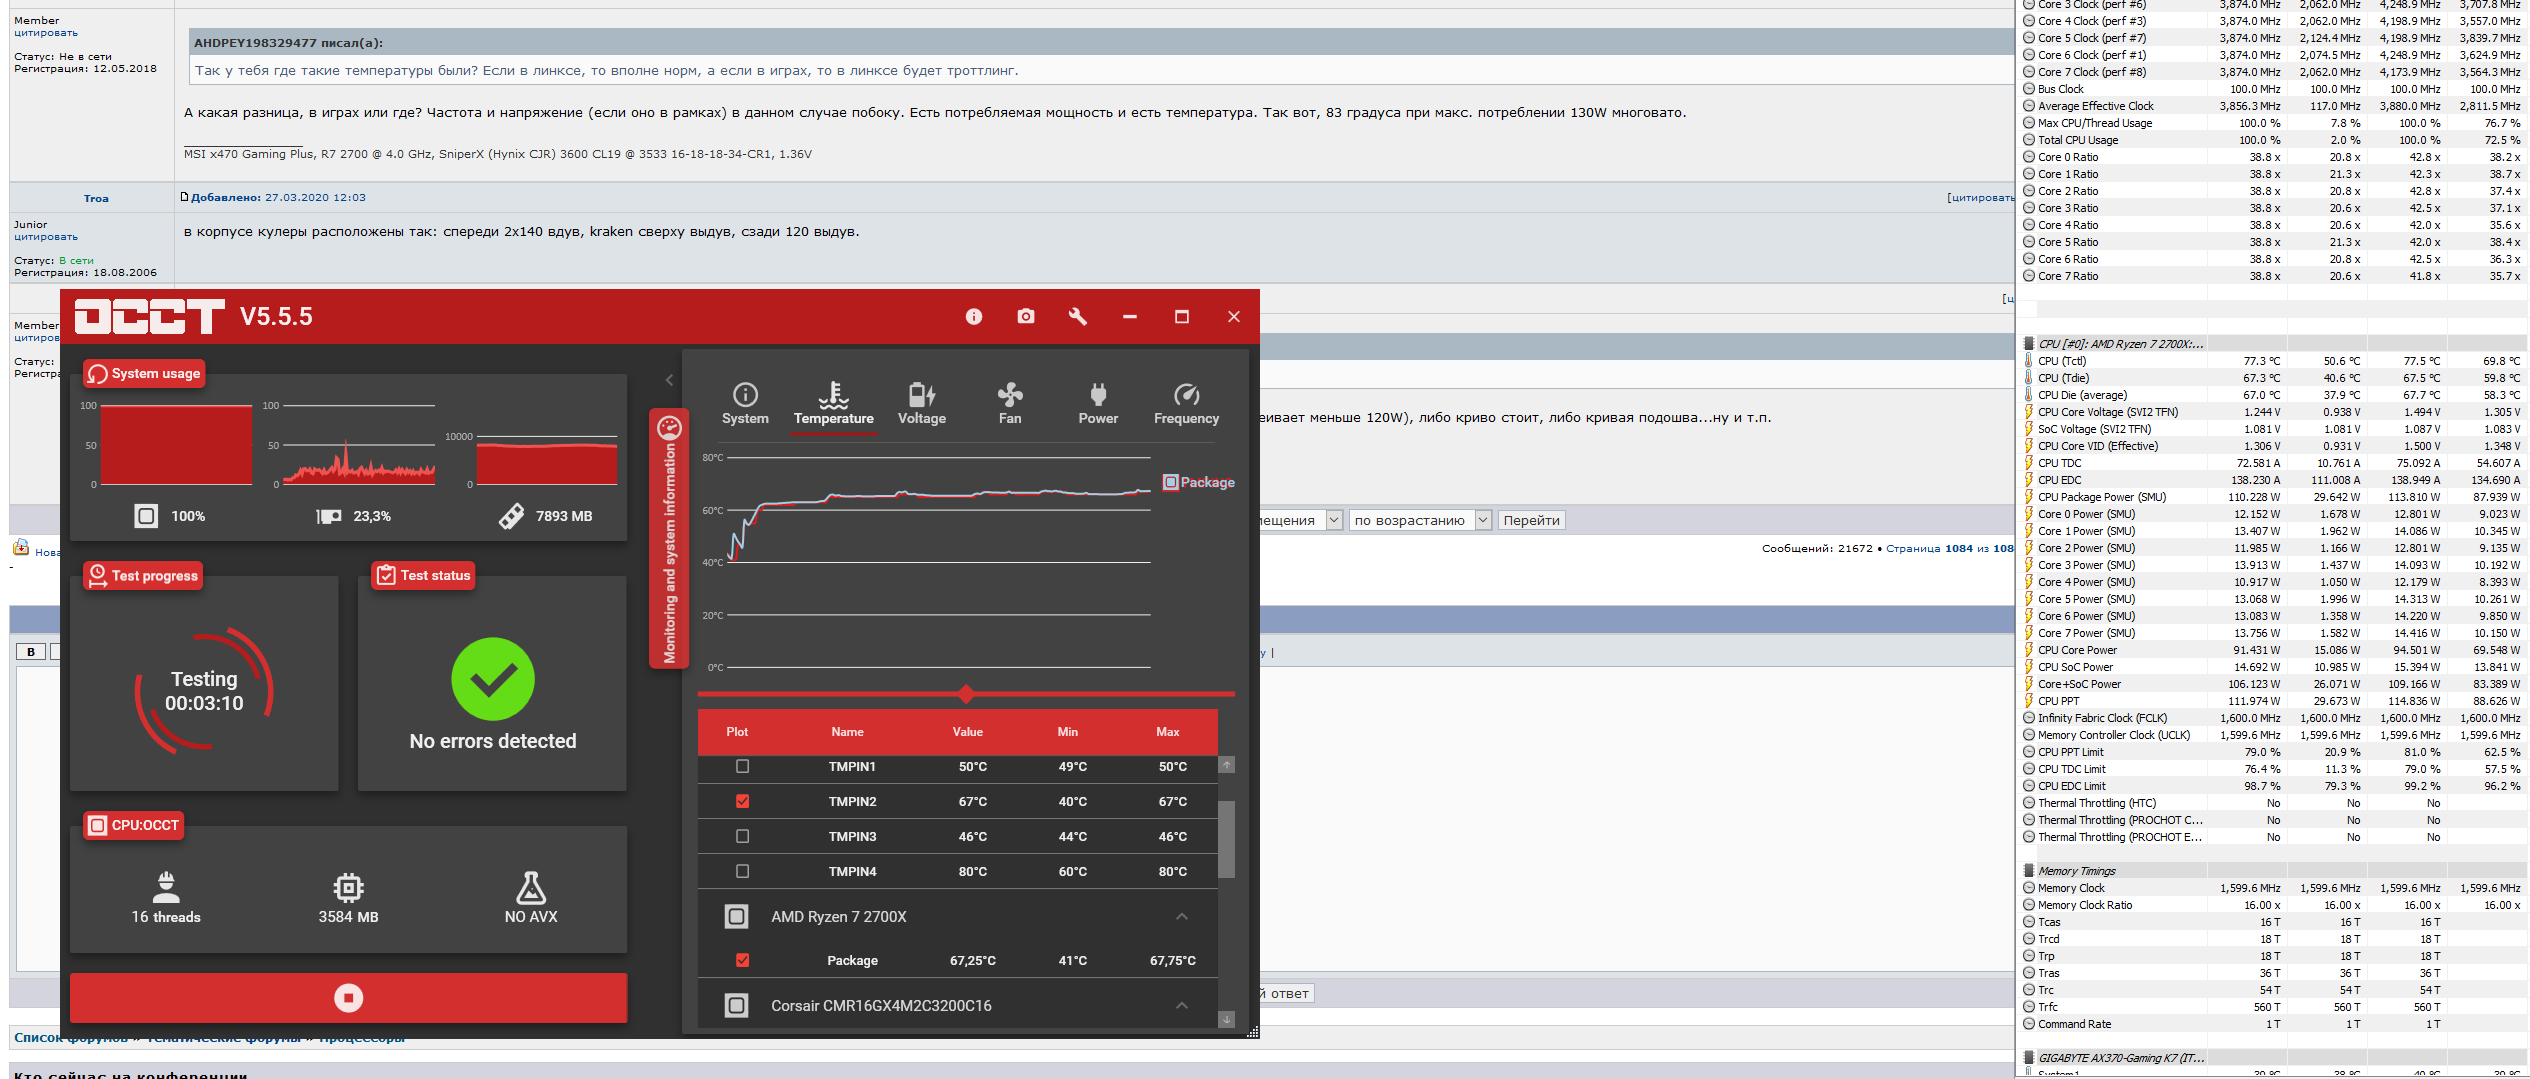Viewport: 2530px width, 1079px height.
Task: Click 7893 MB RAM icon
Action: [x=511, y=516]
